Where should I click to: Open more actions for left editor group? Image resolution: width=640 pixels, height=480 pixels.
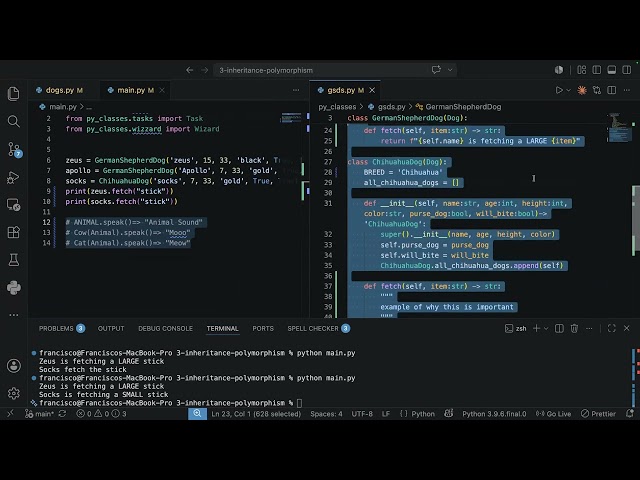click(x=296, y=90)
